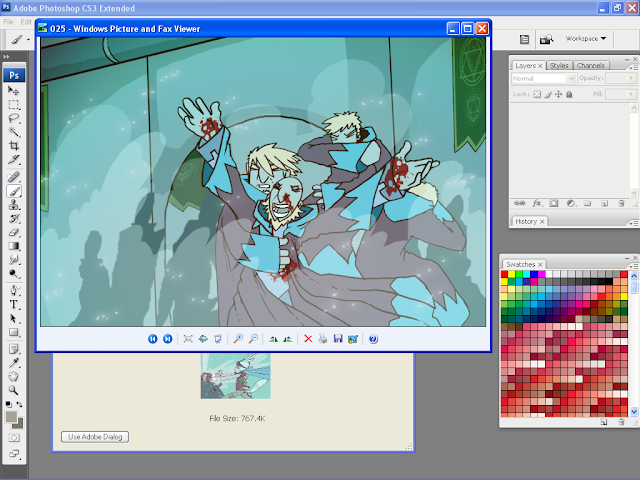This screenshot has width=640, height=480.
Task: Select the Burn tool
Action: point(13,273)
